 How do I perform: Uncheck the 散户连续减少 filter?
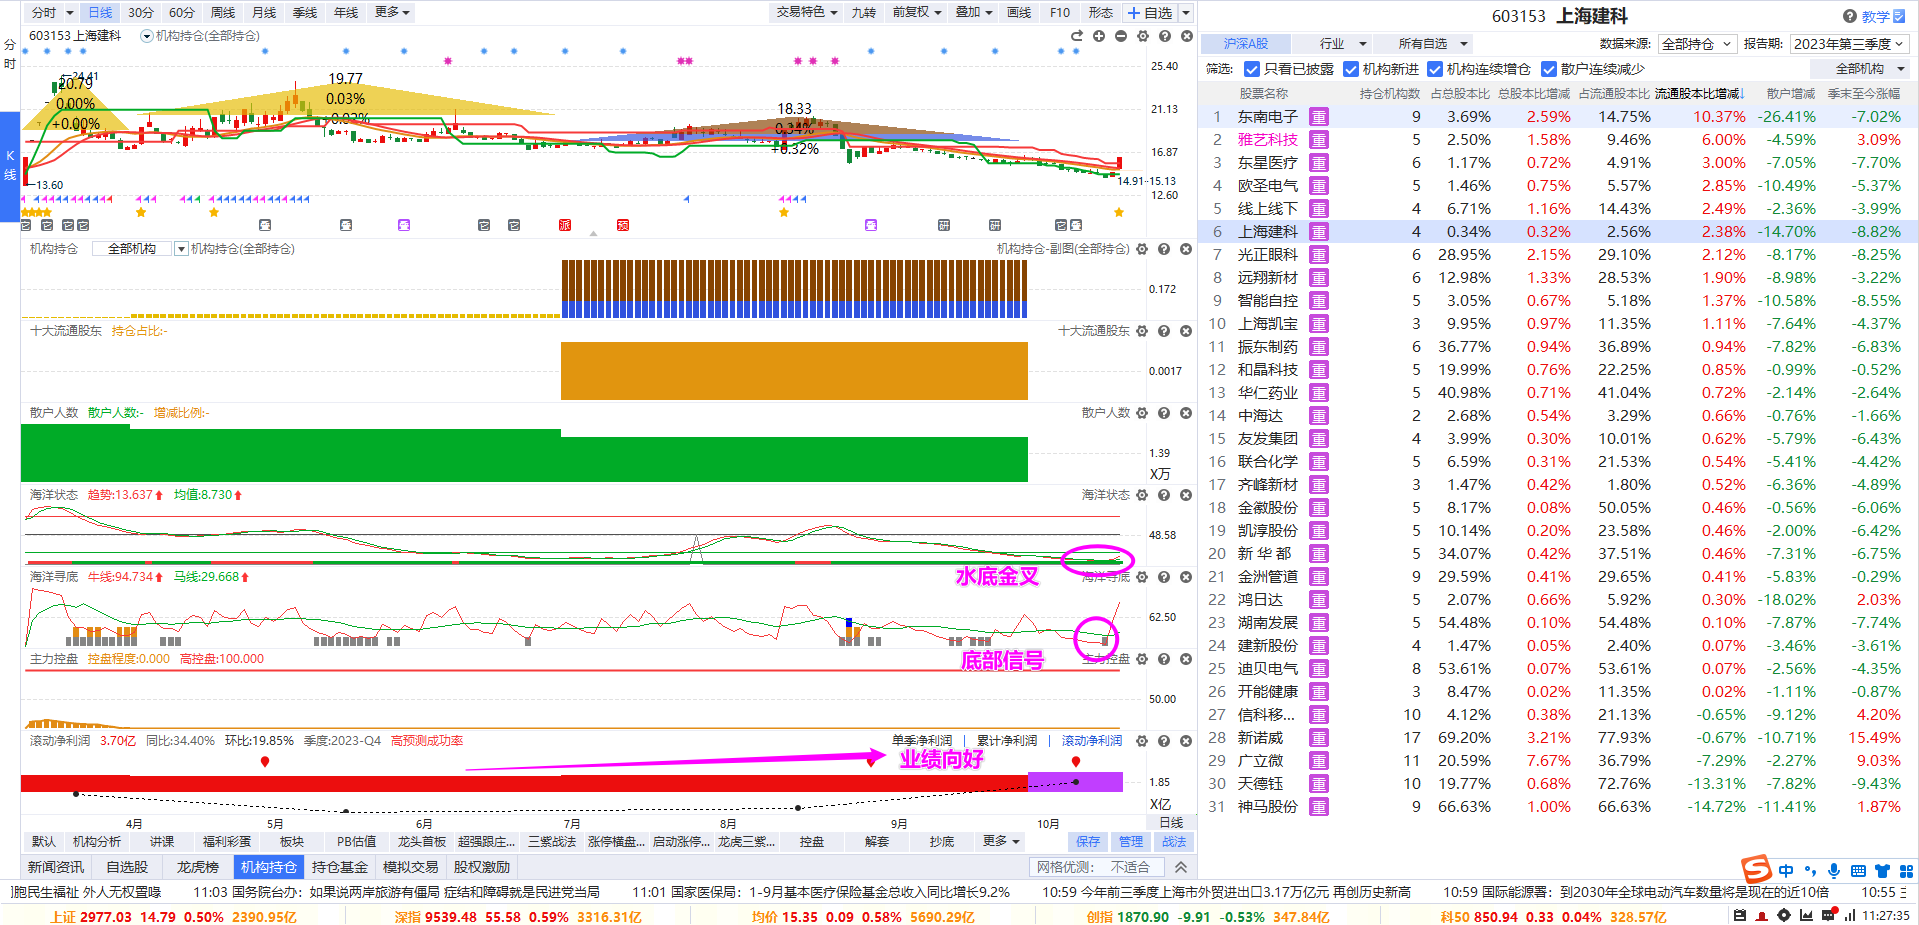(1549, 69)
